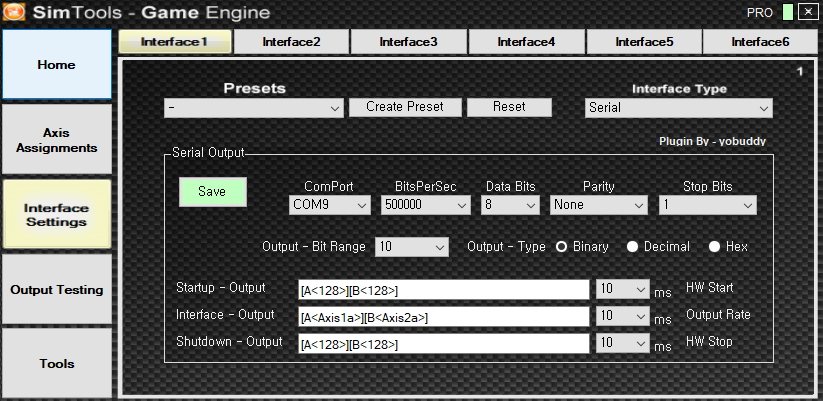Open the Stop Bits dropdown
The image size is (823, 401).
[x=708, y=205]
